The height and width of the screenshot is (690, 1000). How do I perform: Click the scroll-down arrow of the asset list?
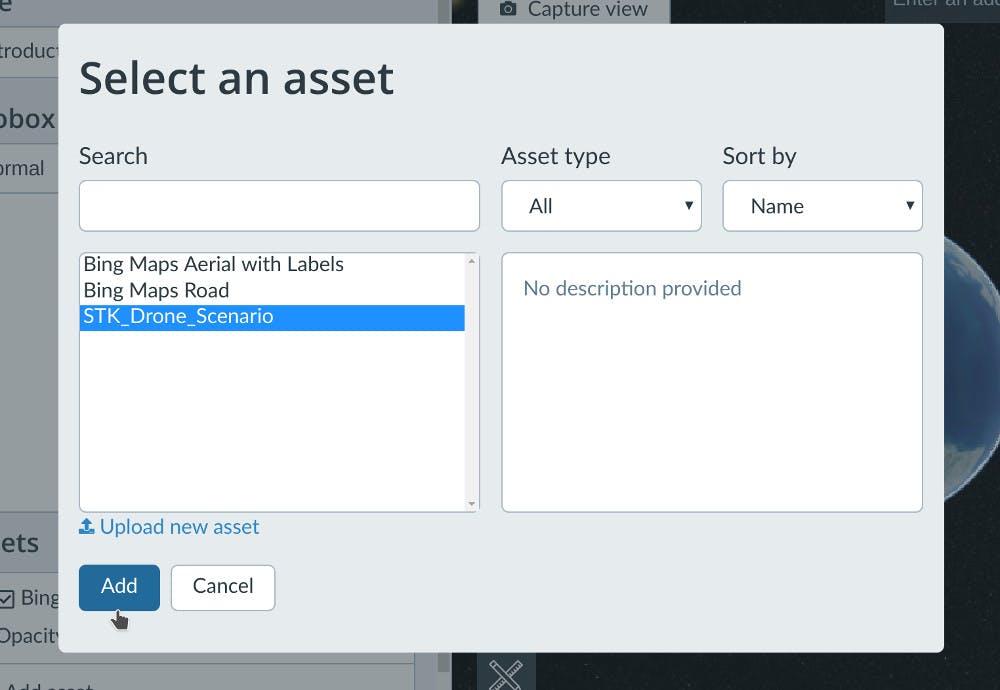469,503
